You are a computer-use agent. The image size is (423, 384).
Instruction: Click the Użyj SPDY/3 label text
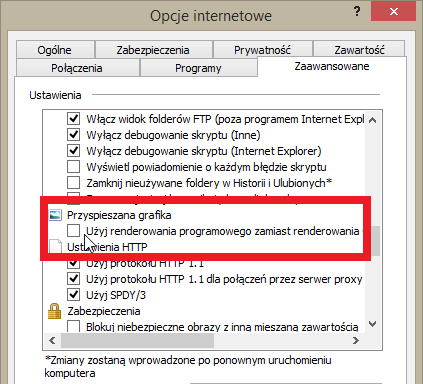tap(116, 295)
